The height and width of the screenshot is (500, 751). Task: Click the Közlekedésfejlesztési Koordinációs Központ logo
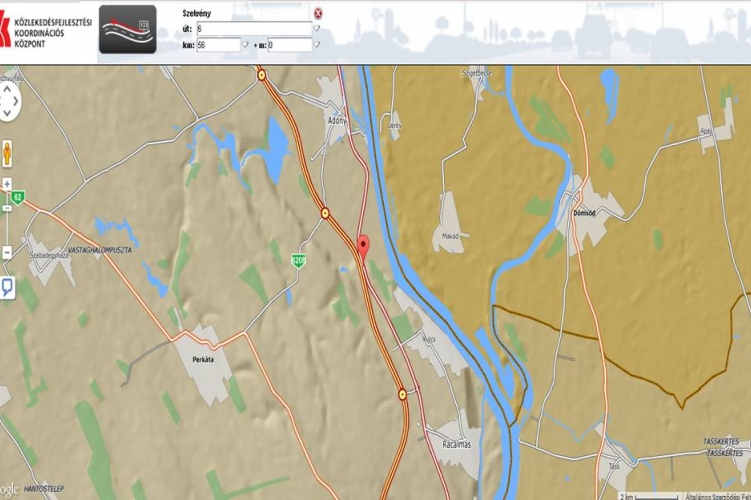point(45,30)
